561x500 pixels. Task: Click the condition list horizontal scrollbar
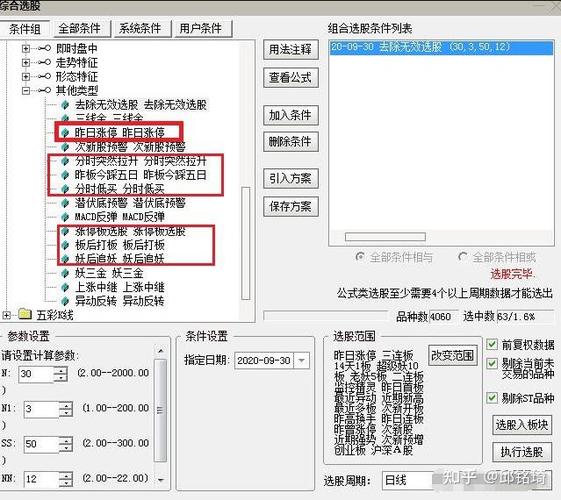point(385,237)
